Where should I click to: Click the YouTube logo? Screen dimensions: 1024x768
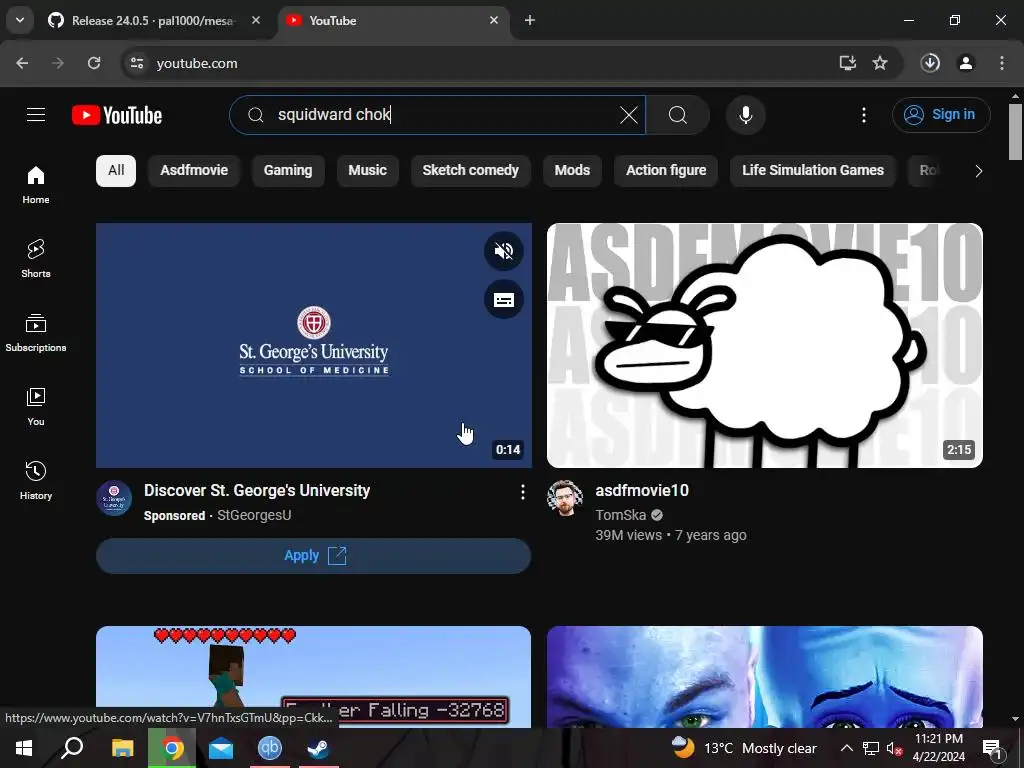click(117, 115)
